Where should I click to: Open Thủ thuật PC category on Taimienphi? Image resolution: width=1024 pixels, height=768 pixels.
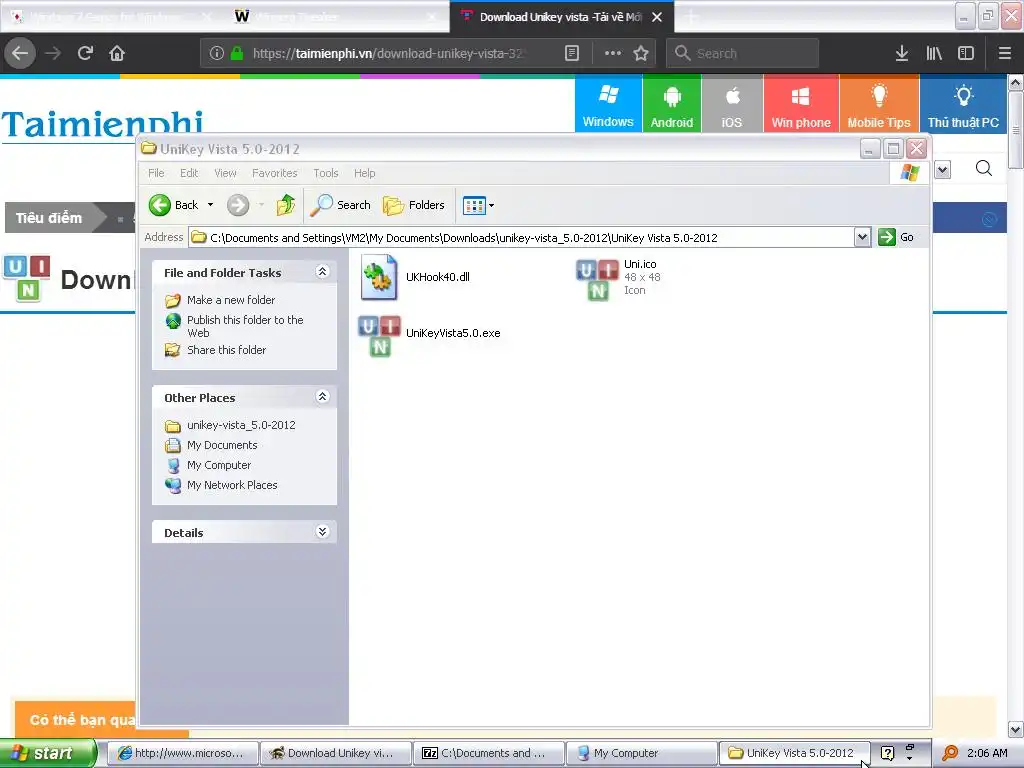point(963,104)
